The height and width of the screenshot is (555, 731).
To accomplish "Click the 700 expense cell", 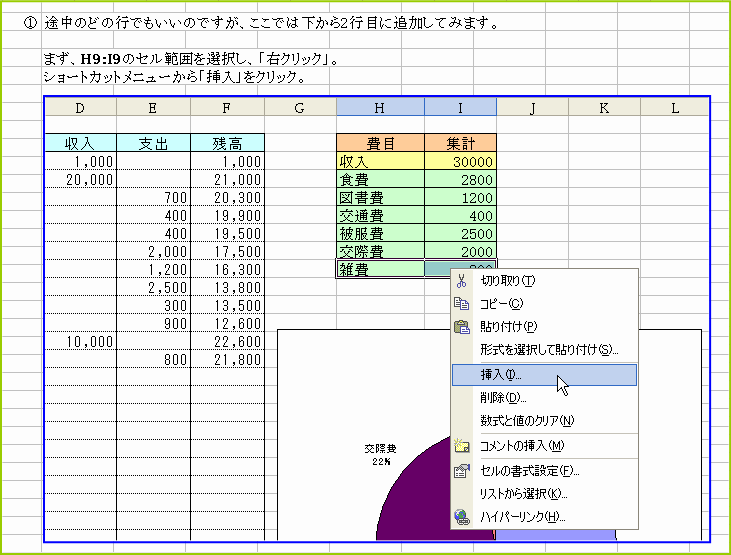I will click(153, 198).
